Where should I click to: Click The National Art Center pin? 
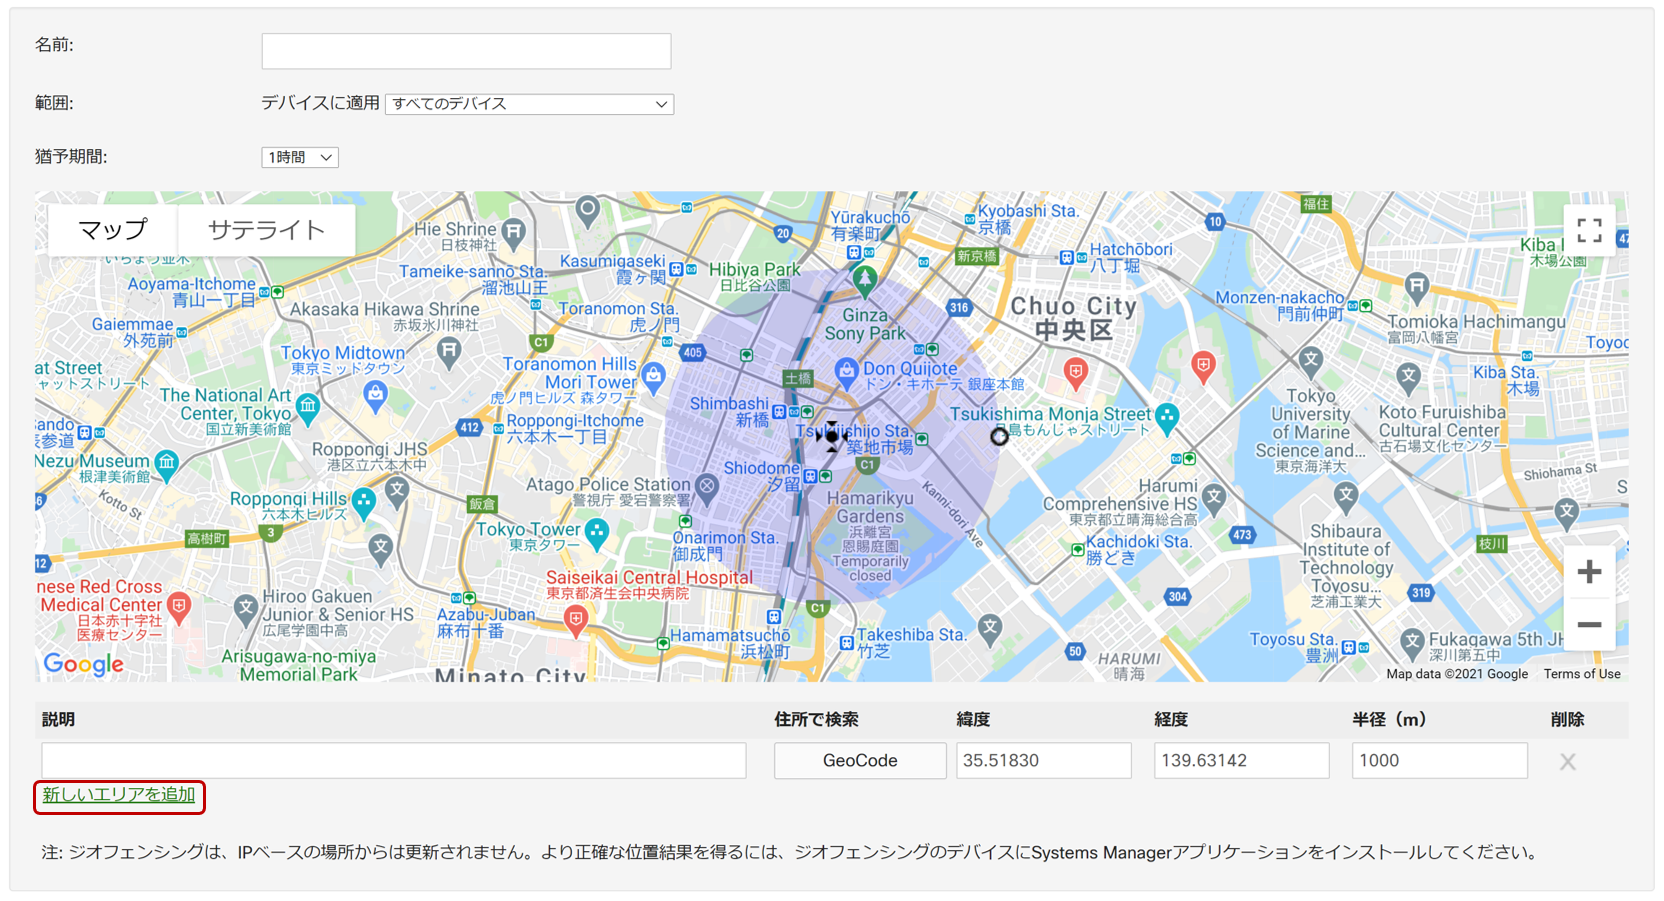[x=308, y=407]
